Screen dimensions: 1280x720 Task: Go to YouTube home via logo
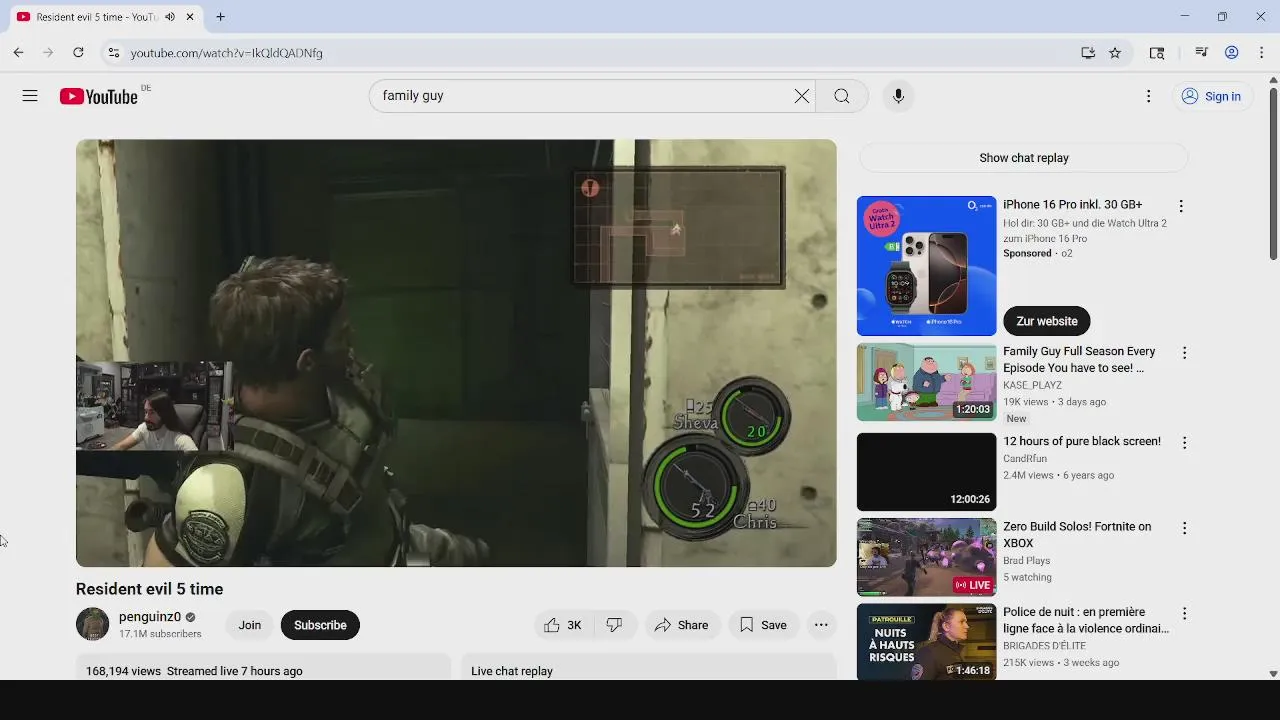[98, 96]
